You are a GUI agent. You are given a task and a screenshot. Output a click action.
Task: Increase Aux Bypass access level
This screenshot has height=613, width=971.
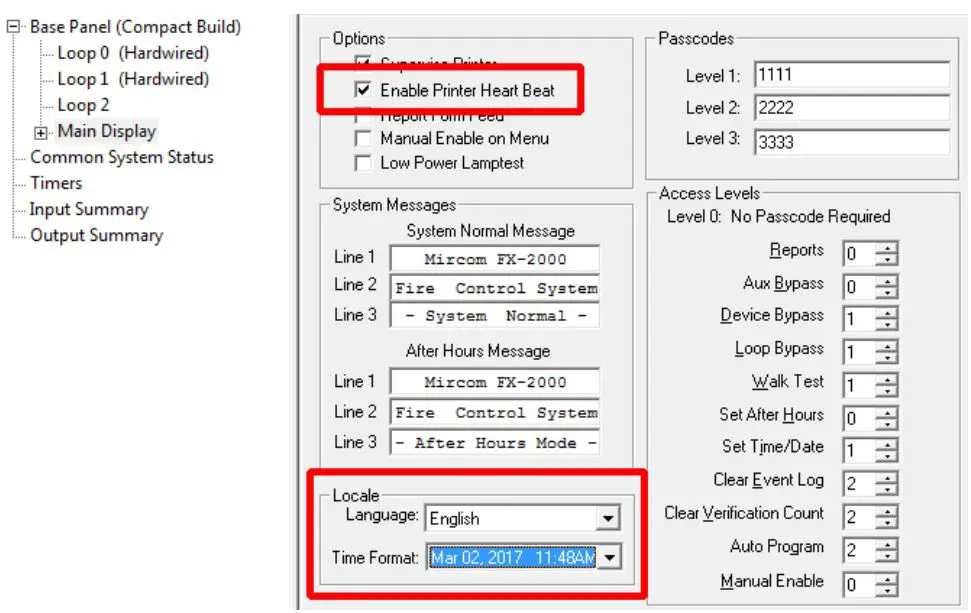(887, 281)
